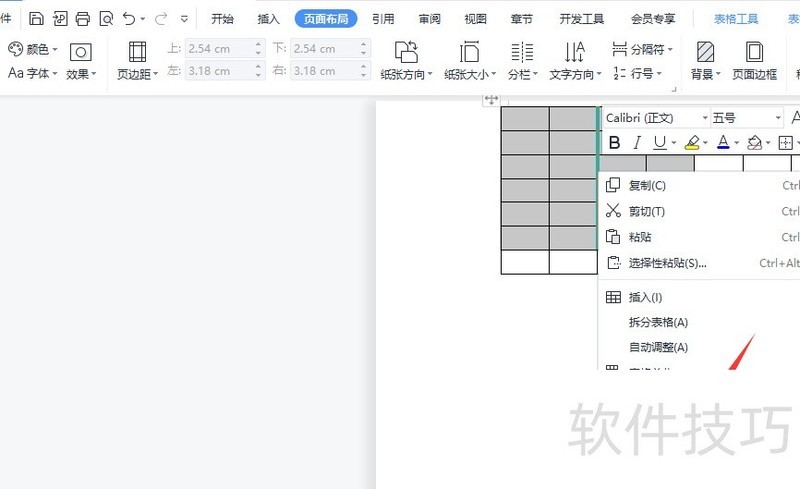Click the export to PDF icon
The image size is (800, 489).
[60, 19]
